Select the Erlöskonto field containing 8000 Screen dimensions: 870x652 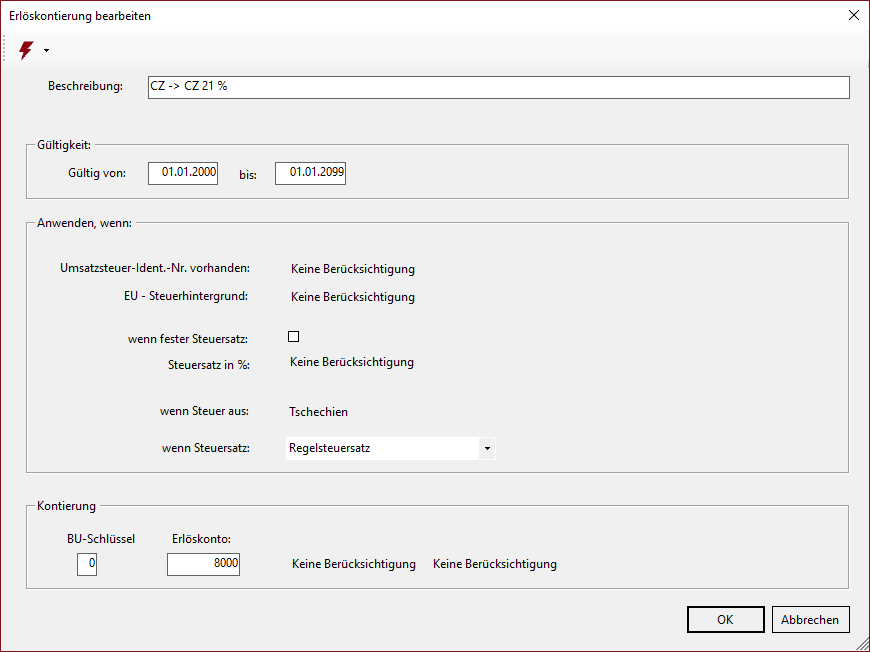coord(203,564)
